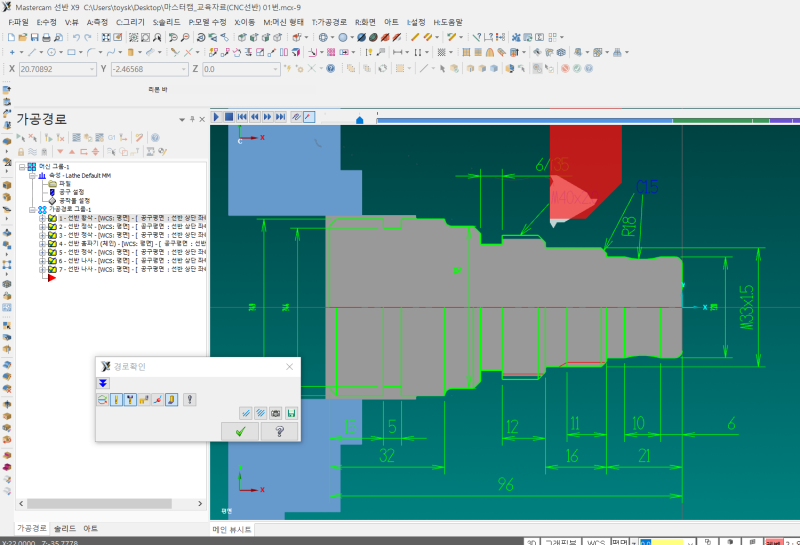Click the green checkmark OK button

point(240,431)
